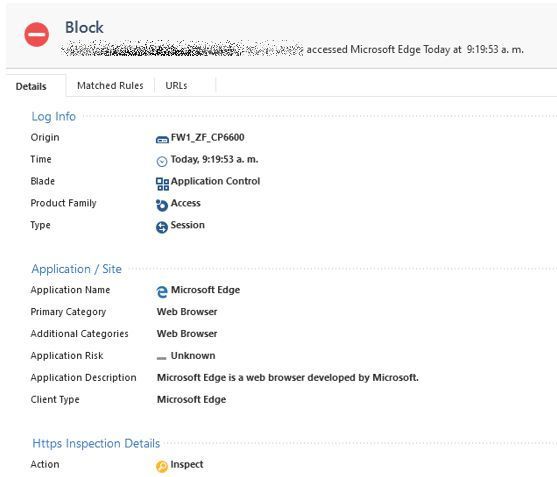Click the Access product family icon

(162, 205)
